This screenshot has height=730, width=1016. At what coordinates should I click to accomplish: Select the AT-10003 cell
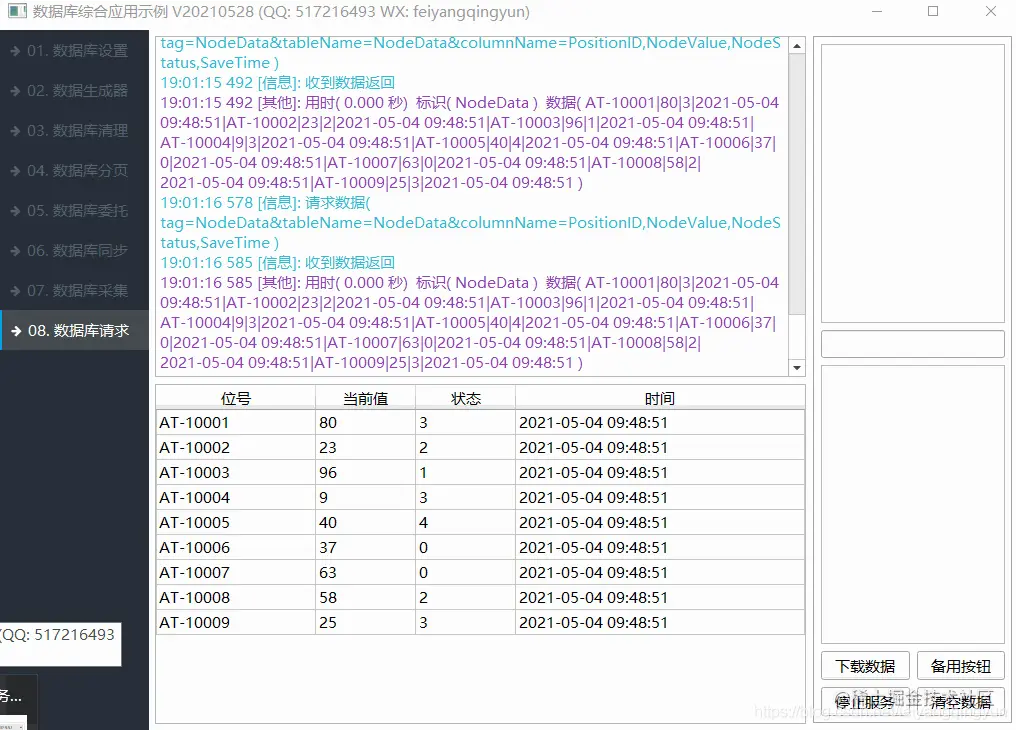pos(236,473)
